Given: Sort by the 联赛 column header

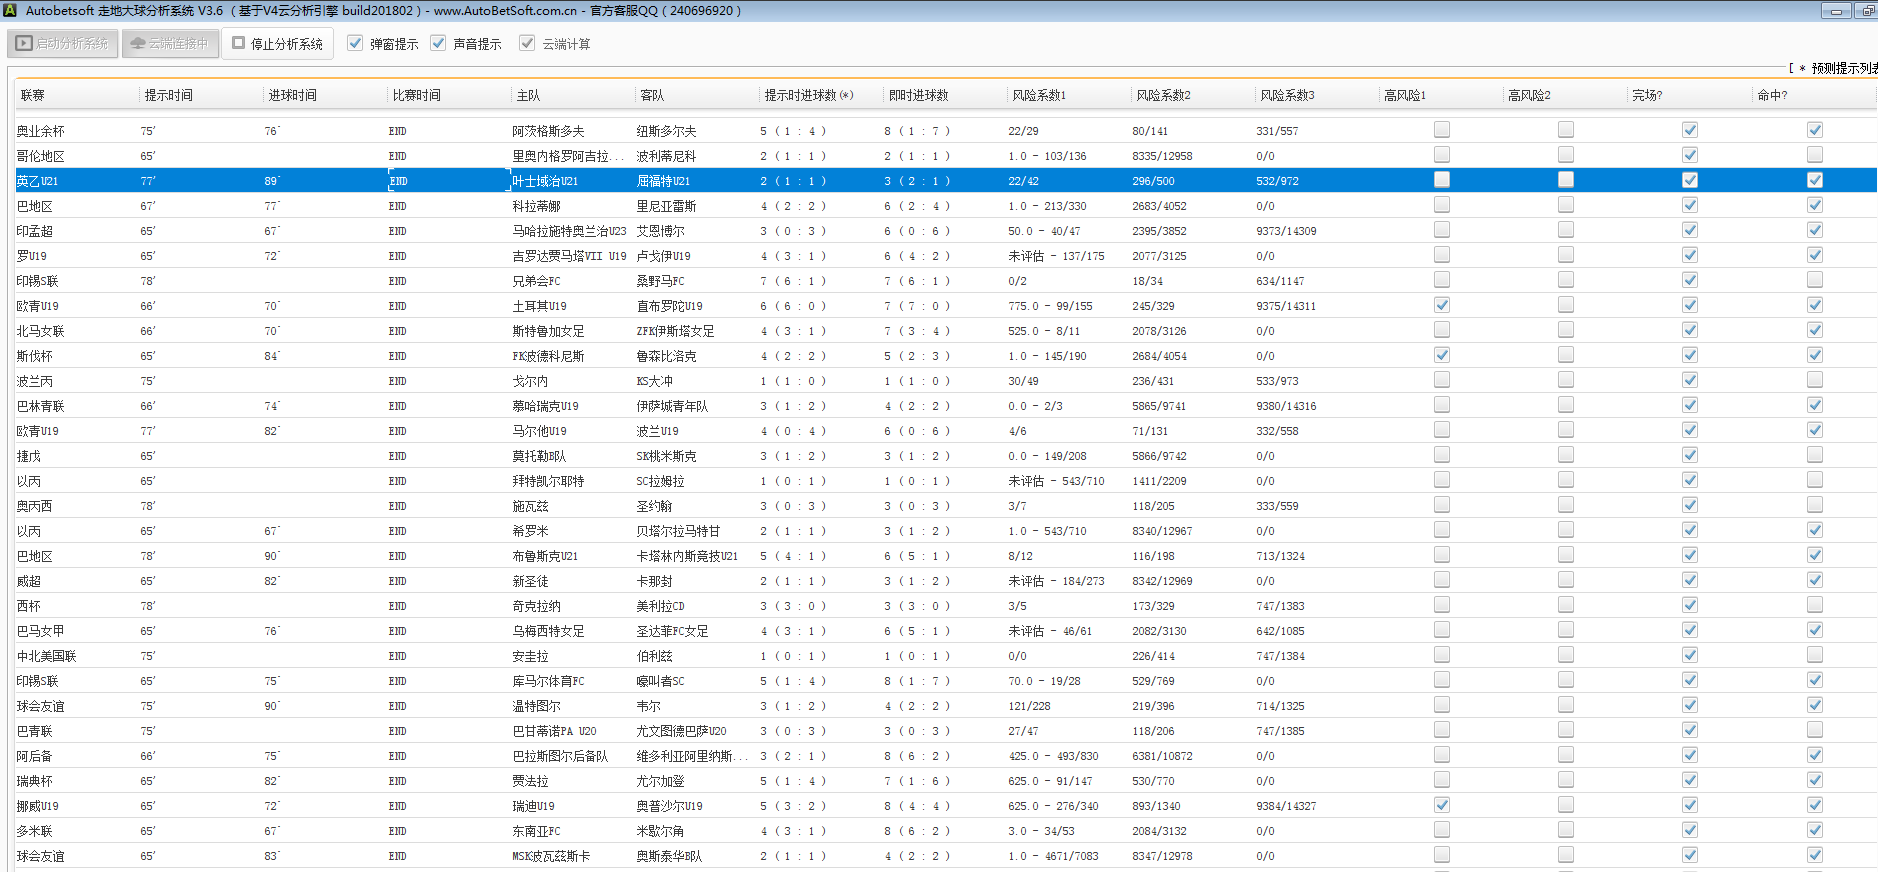Looking at the screenshot, I should coord(33,95).
